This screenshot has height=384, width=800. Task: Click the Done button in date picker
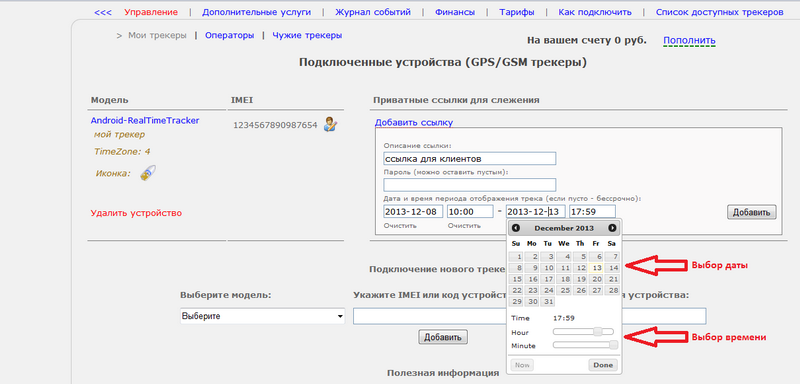pyautogui.click(x=603, y=365)
